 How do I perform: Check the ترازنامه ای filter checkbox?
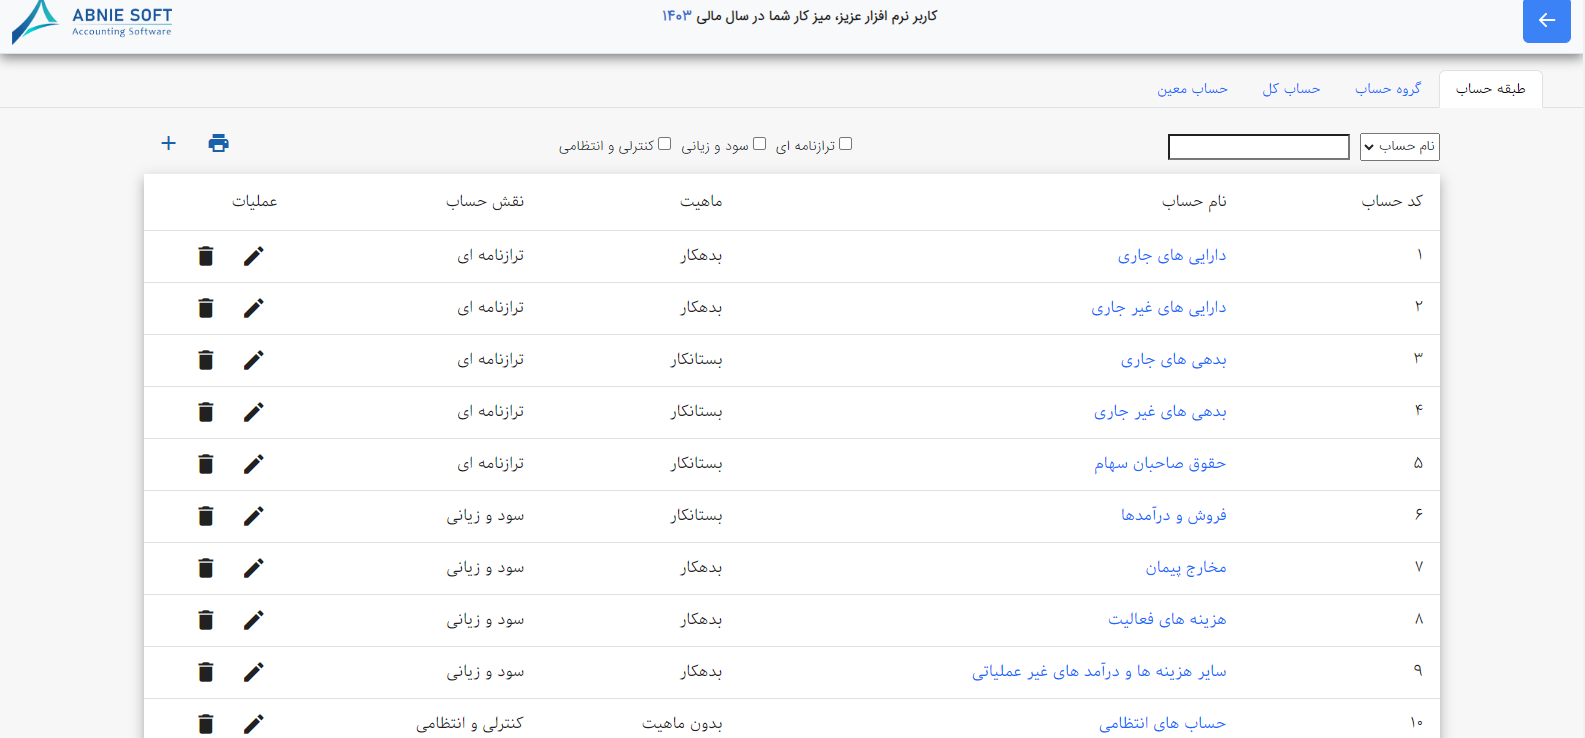[x=846, y=144]
